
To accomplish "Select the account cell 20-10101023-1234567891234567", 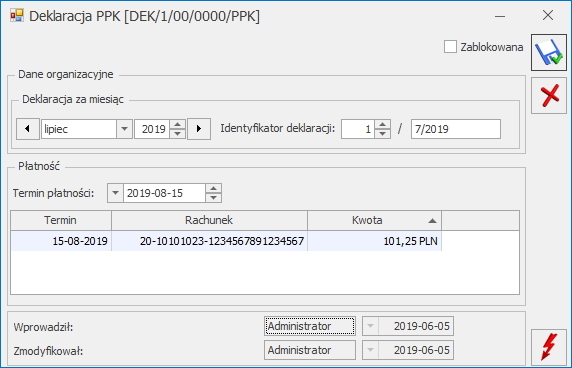I will click(209, 241).
